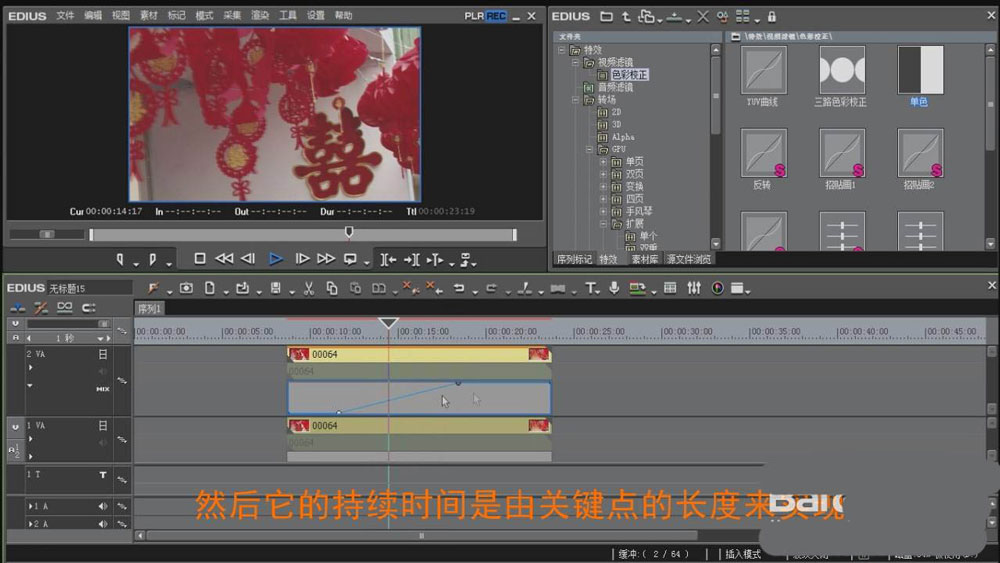Click the Stop playback button
This screenshot has height=563, width=1000.
(200, 258)
